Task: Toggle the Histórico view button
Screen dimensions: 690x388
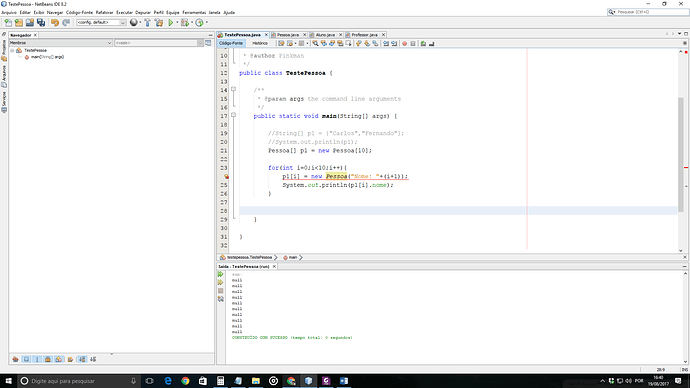Action: (x=260, y=44)
